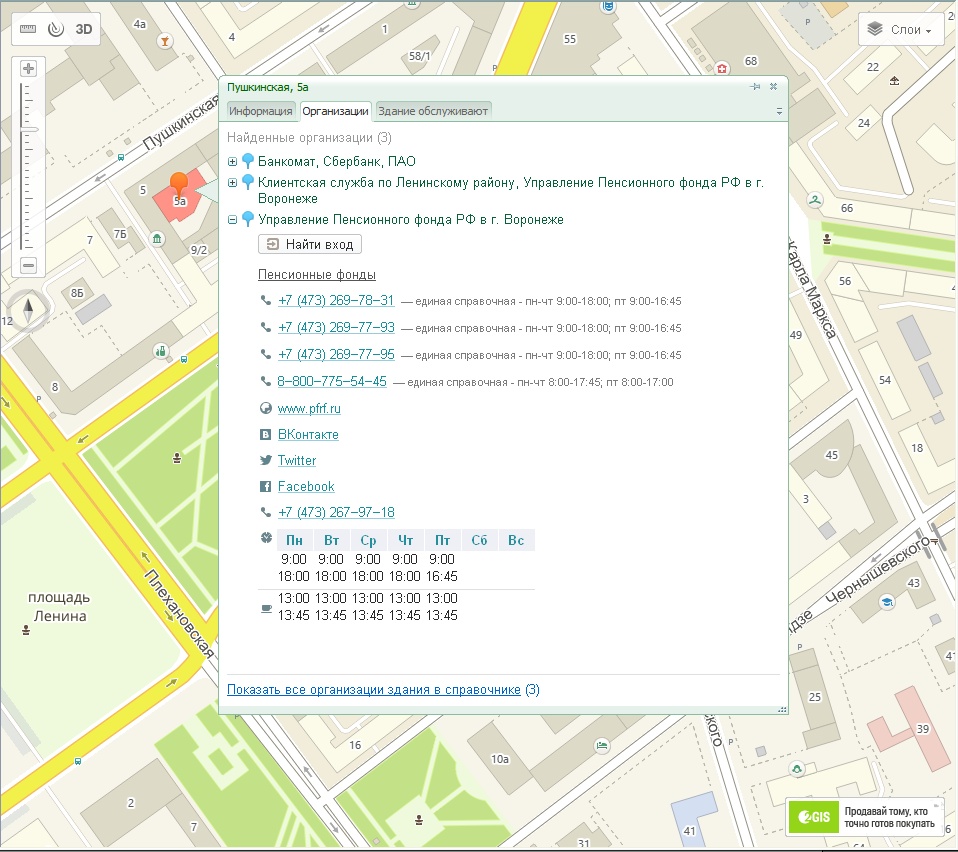This screenshot has height=852, width=958.
Task: Open the www.pfrf.ru website link
Action: pyautogui.click(x=309, y=409)
